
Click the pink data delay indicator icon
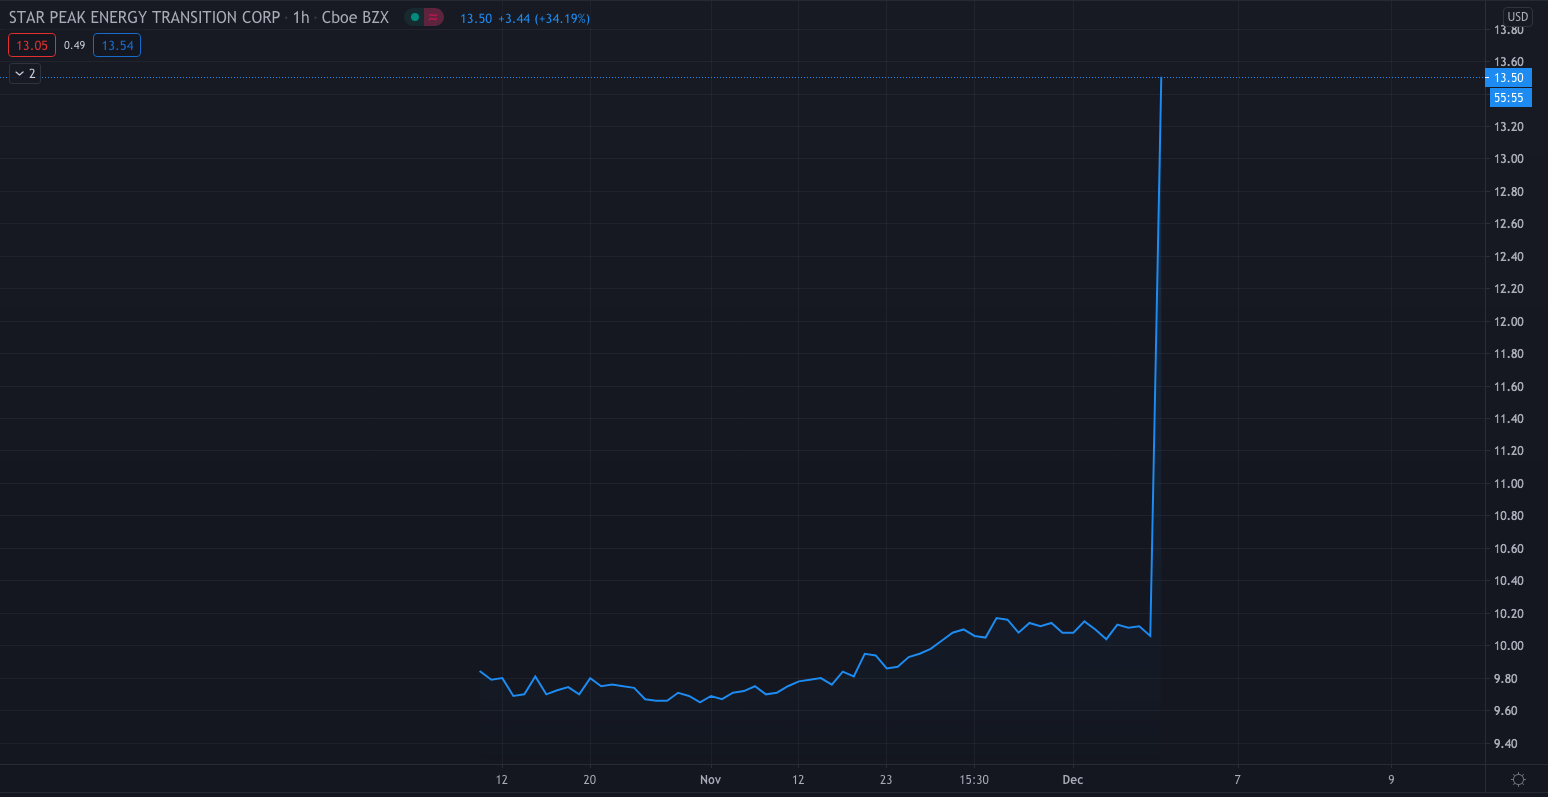tap(433, 17)
